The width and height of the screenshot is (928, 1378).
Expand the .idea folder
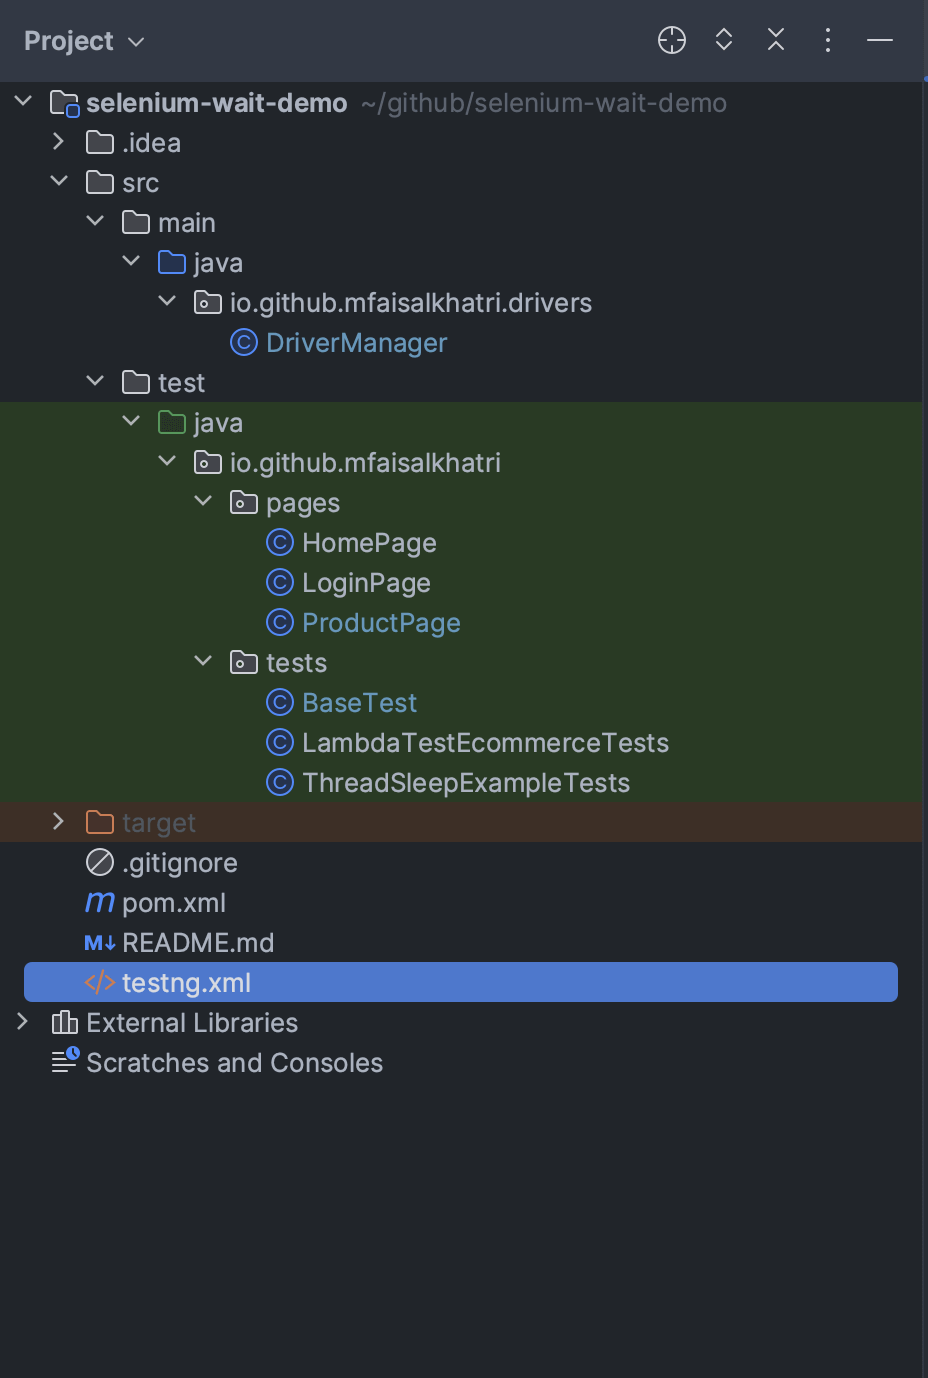click(x=58, y=142)
